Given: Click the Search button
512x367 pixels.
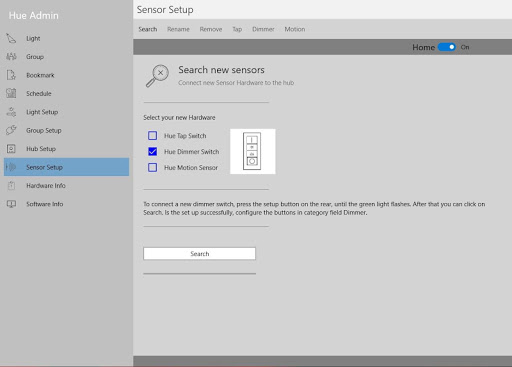Looking at the screenshot, I should click(199, 254).
